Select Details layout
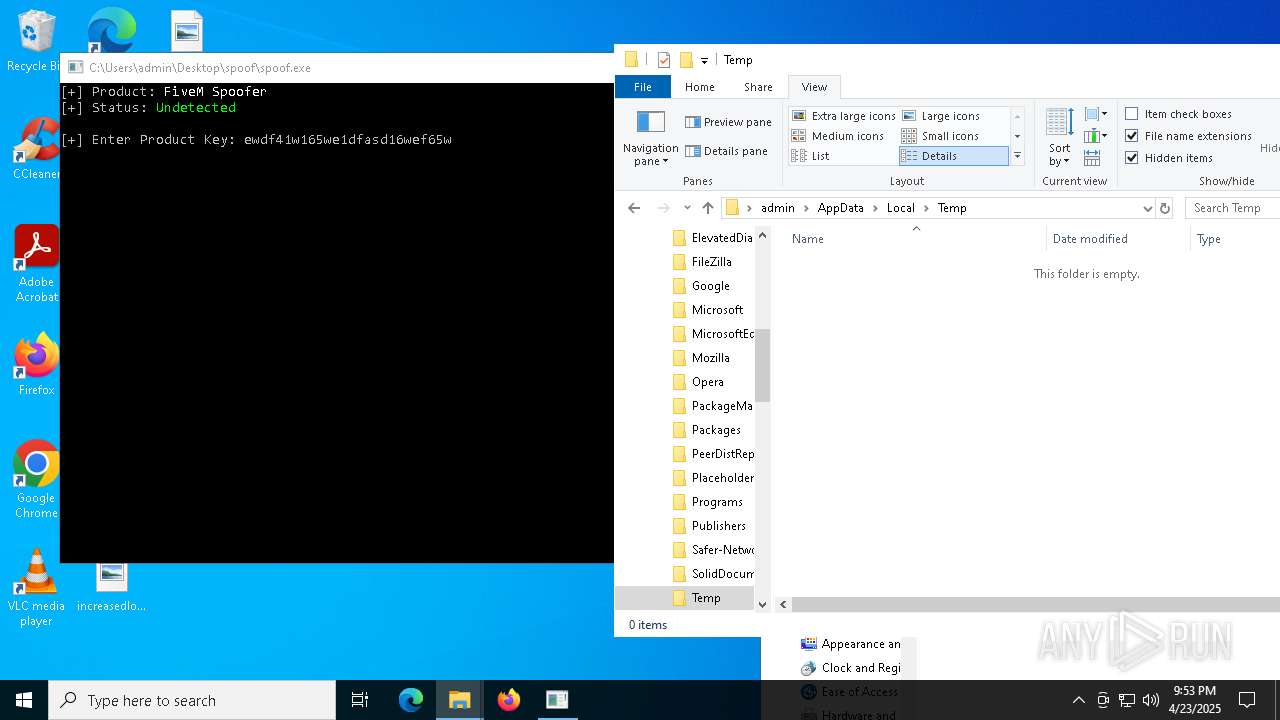Viewport: 1280px width, 720px height. tap(953, 156)
